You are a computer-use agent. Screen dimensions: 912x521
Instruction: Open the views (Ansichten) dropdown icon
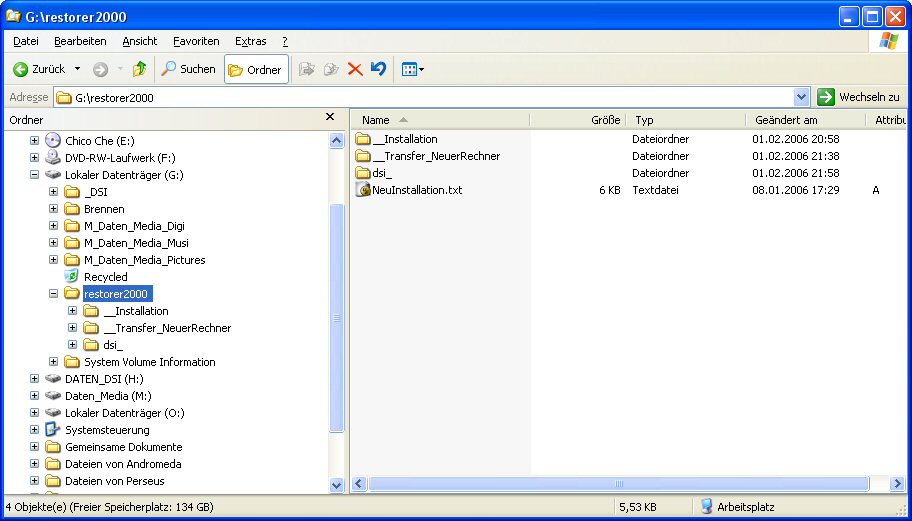tap(413, 70)
